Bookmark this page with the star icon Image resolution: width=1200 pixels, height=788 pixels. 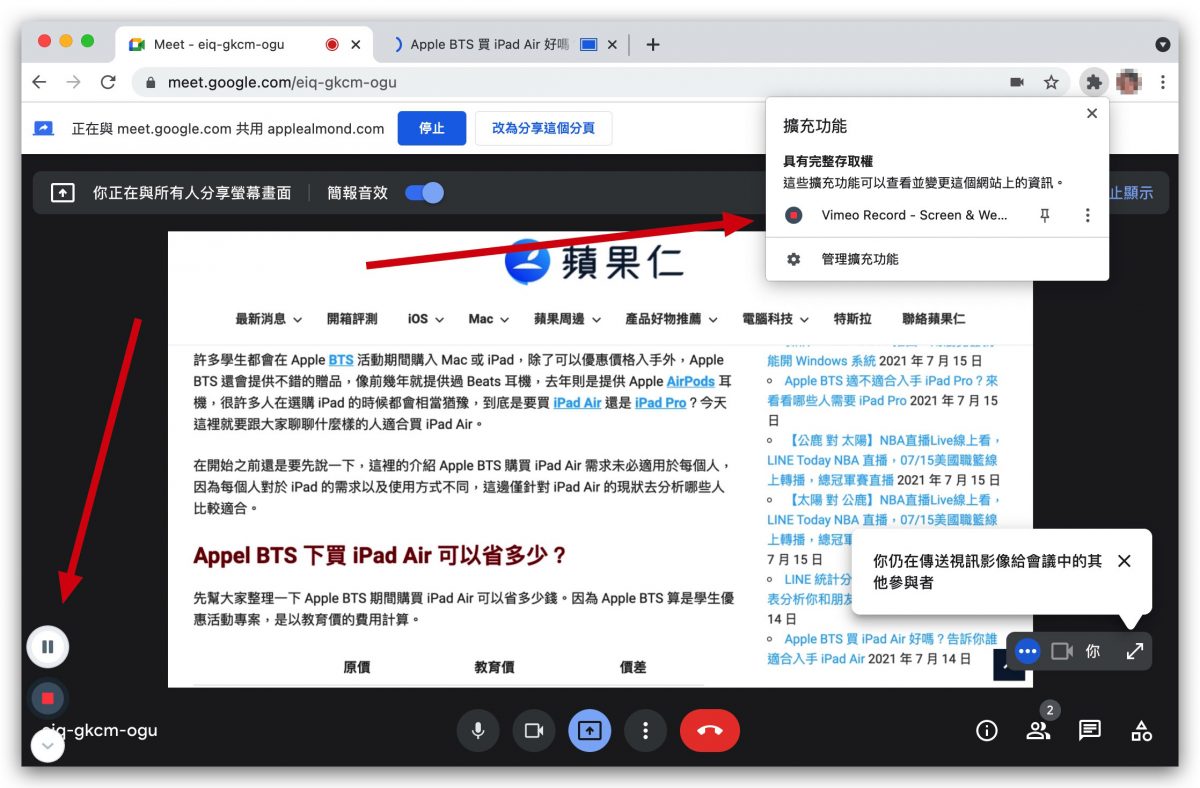pyautogui.click(x=1051, y=82)
